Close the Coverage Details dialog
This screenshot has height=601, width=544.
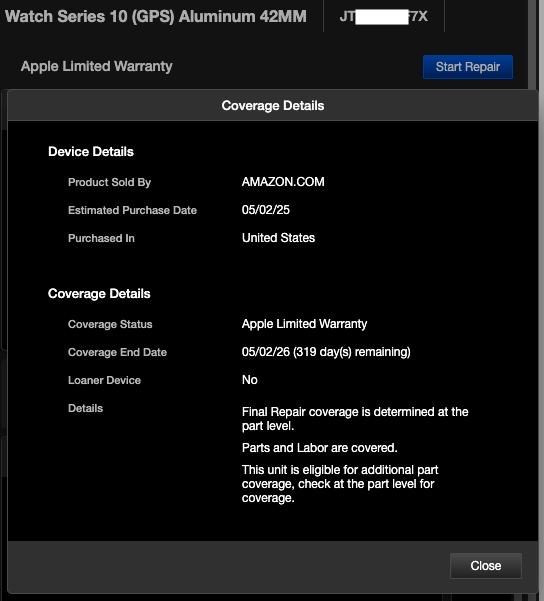485,565
